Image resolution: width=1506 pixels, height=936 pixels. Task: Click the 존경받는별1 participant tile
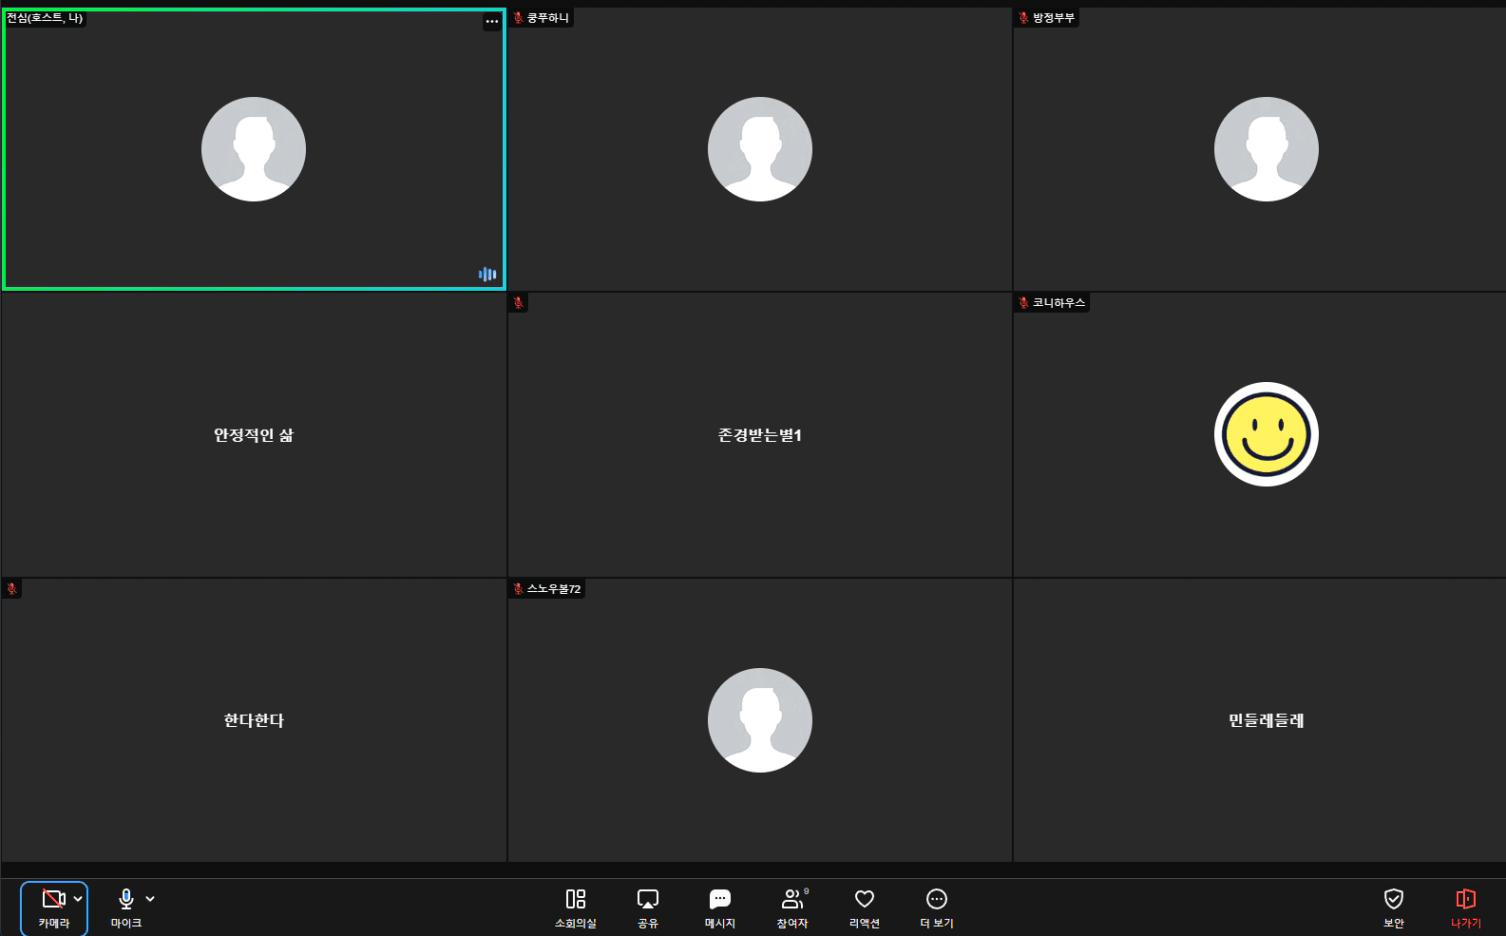tap(759, 435)
